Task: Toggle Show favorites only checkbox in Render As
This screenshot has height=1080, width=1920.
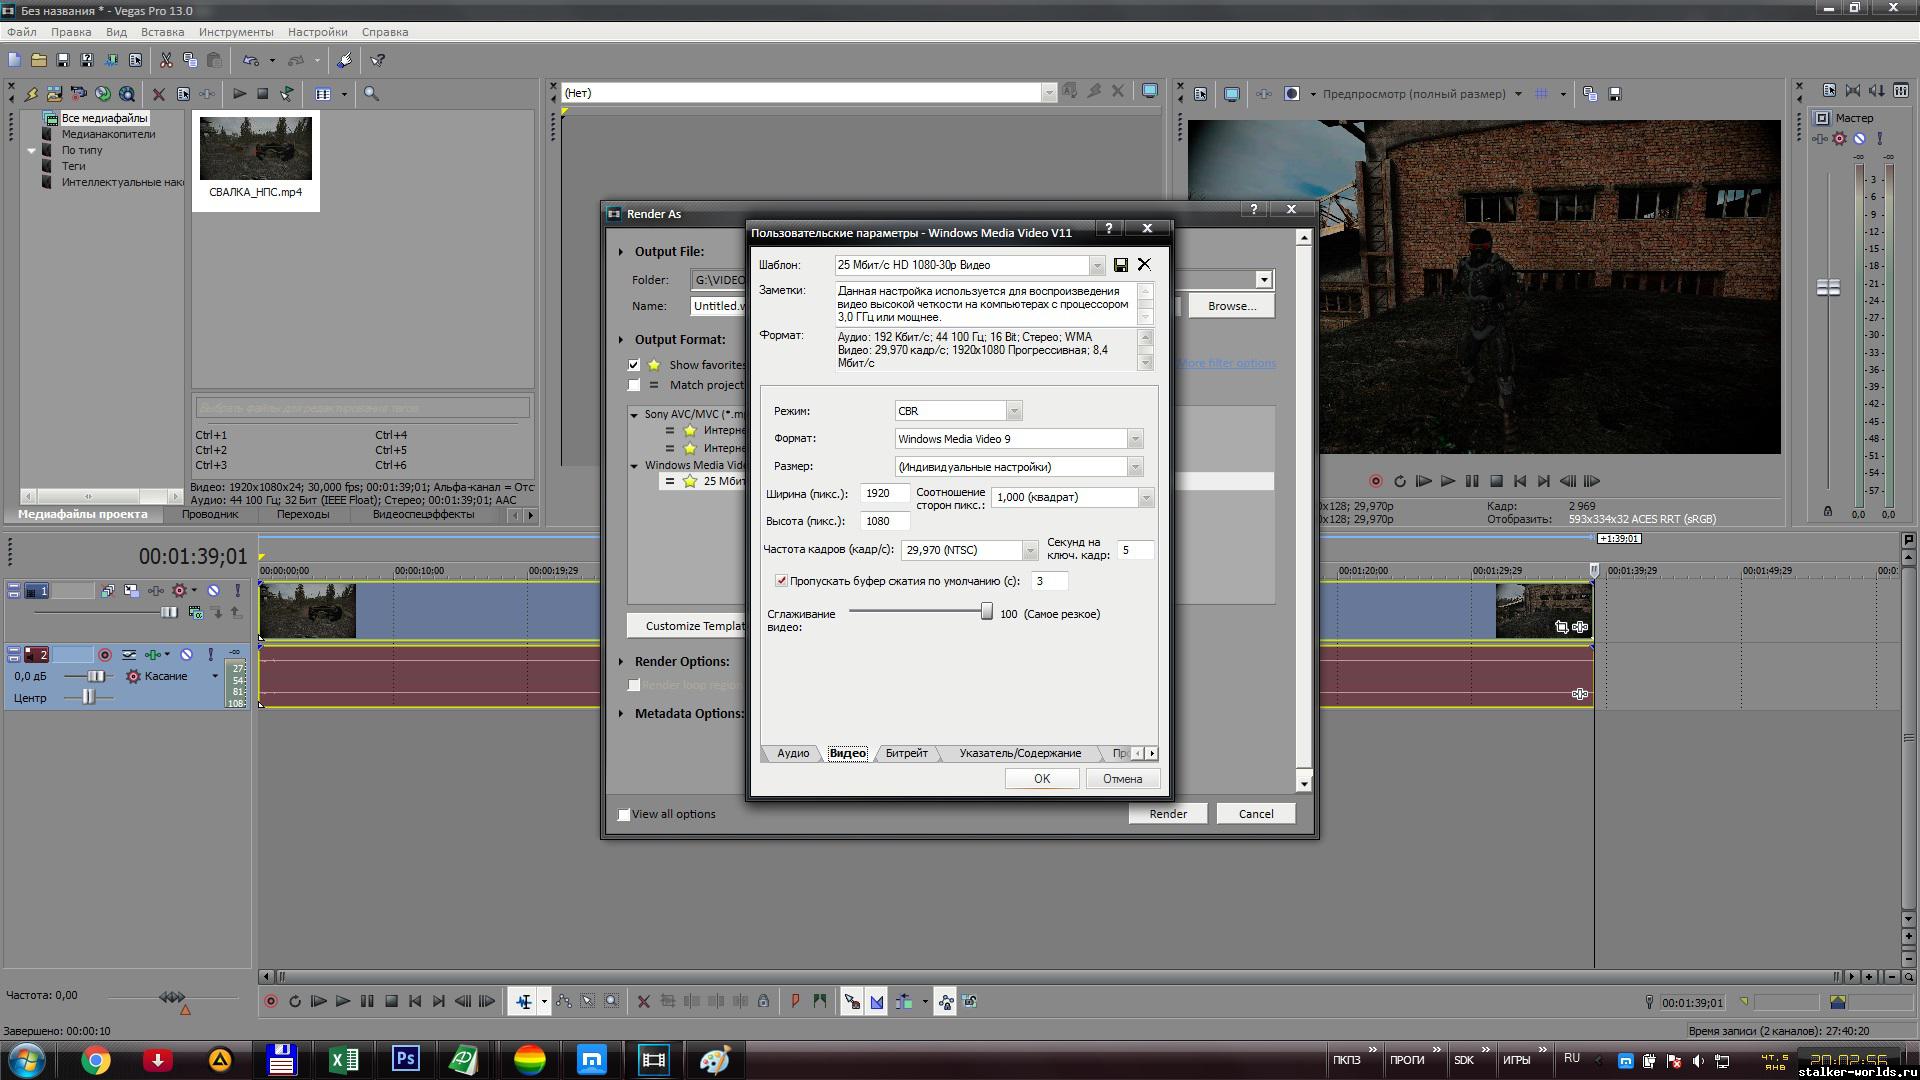Action: pyautogui.click(x=633, y=365)
